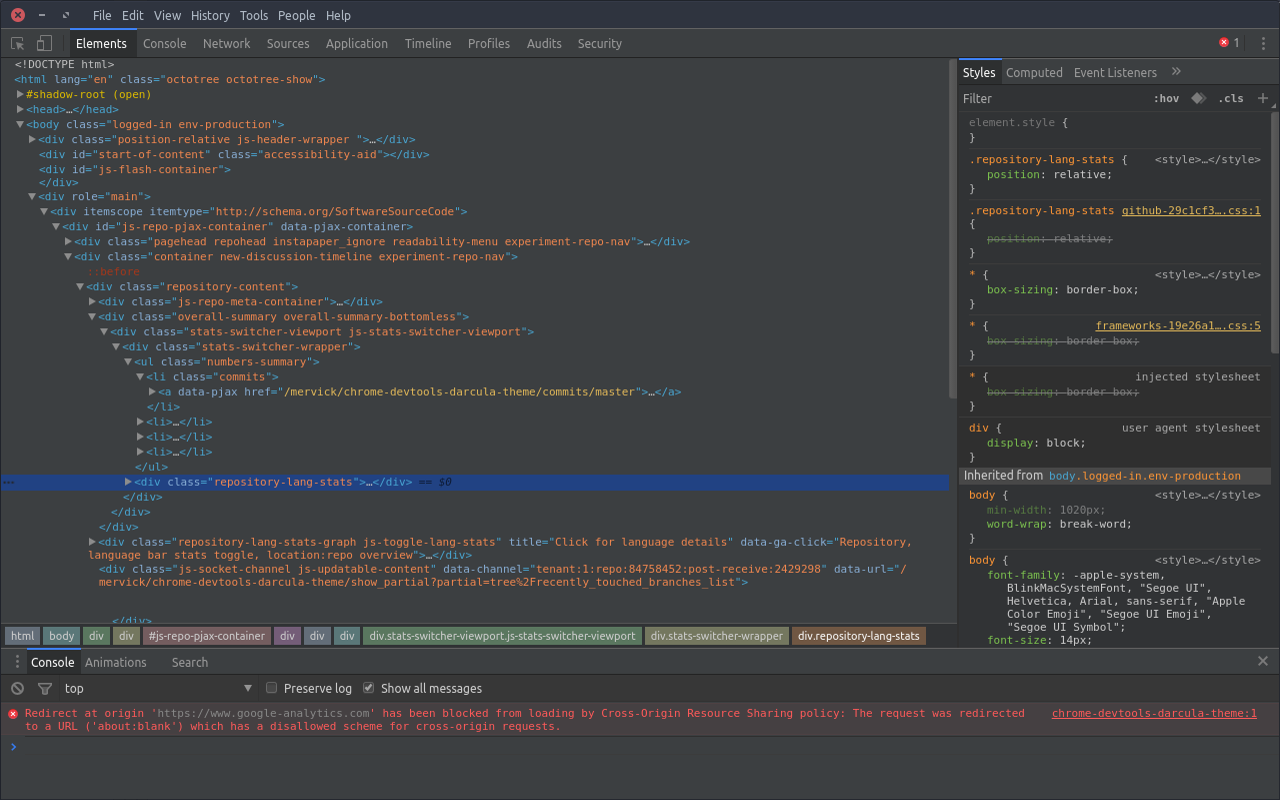Switch to the Console panel tab
The height and width of the screenshot is (800, 1280).
point(164,43)
